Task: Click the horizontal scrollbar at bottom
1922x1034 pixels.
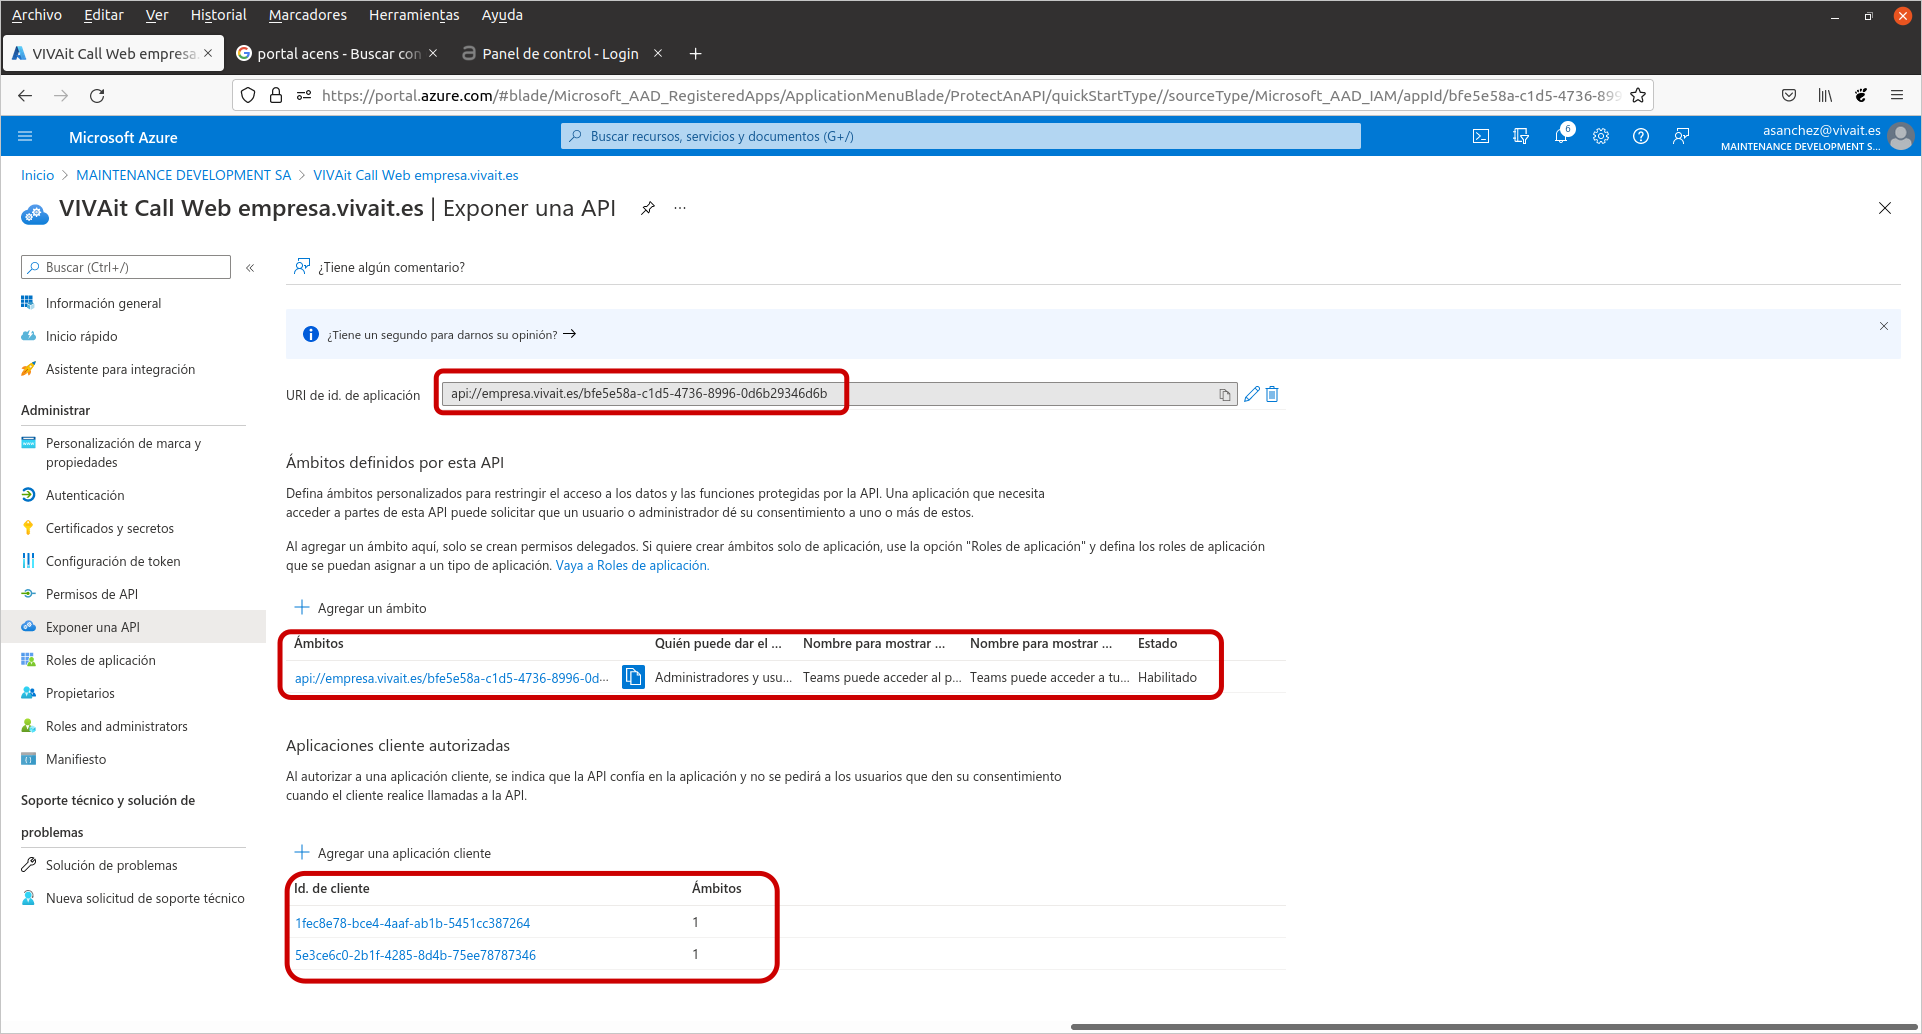Action: [x=1494, y=1026]
